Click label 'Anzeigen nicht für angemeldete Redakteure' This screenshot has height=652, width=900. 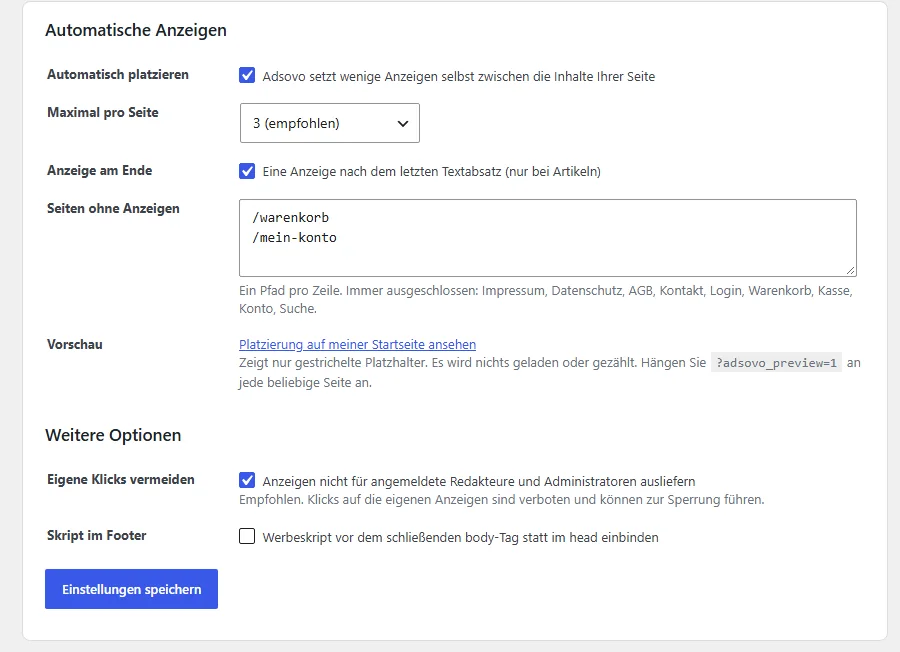point(479,481)
